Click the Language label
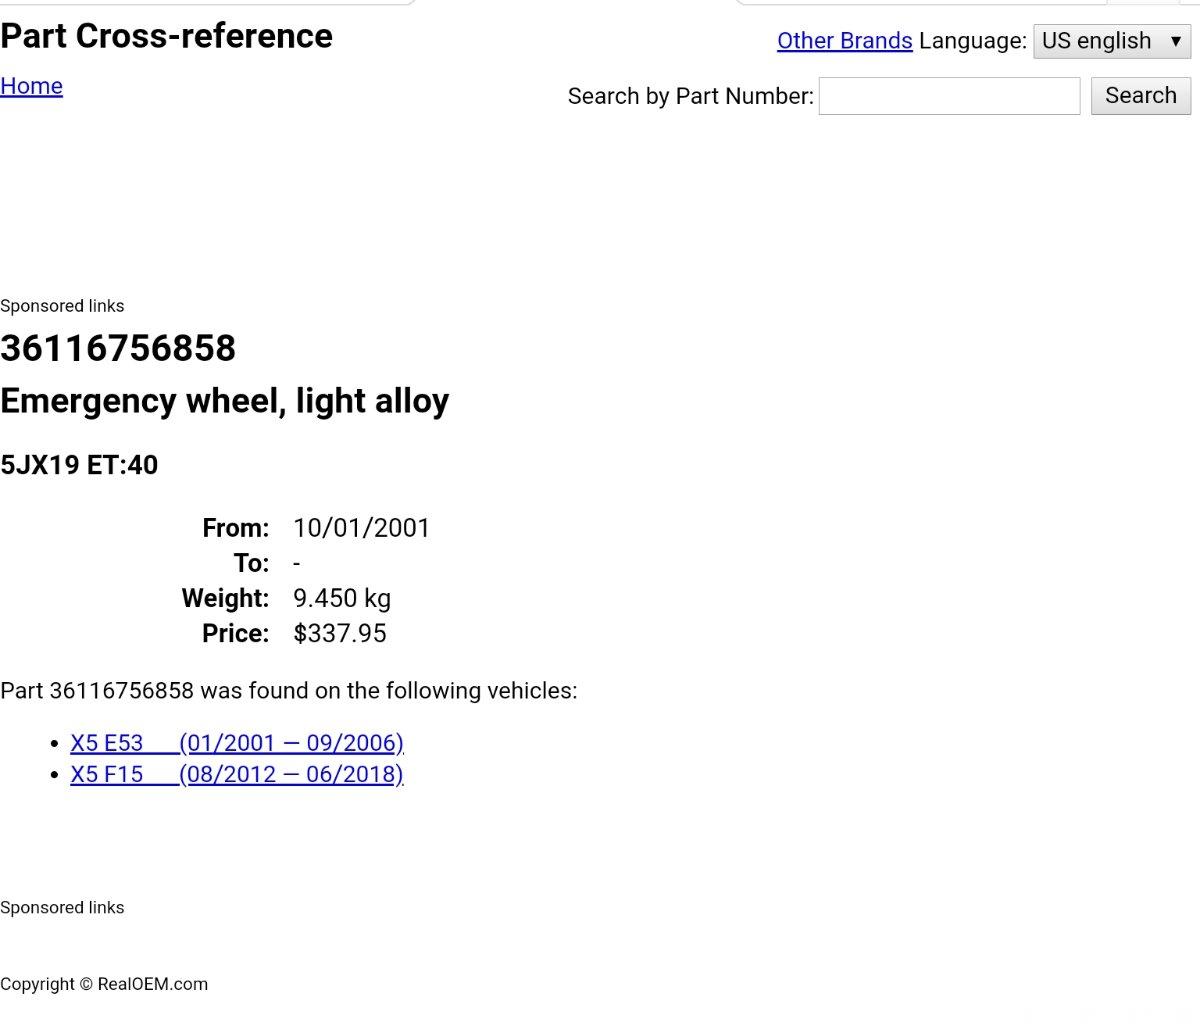The height and width of the screenshot is (1029, 1200). (x=973, y=41)
